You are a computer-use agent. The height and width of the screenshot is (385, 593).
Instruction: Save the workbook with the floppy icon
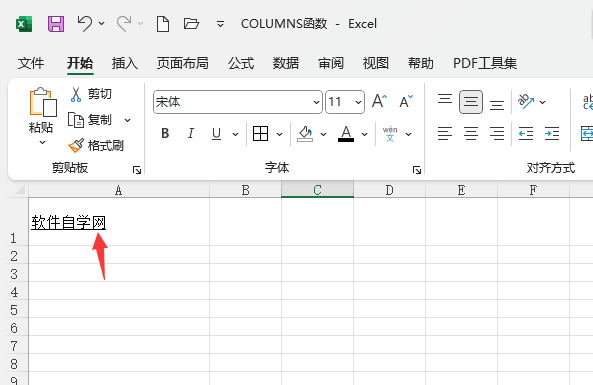tap(56, 24)
